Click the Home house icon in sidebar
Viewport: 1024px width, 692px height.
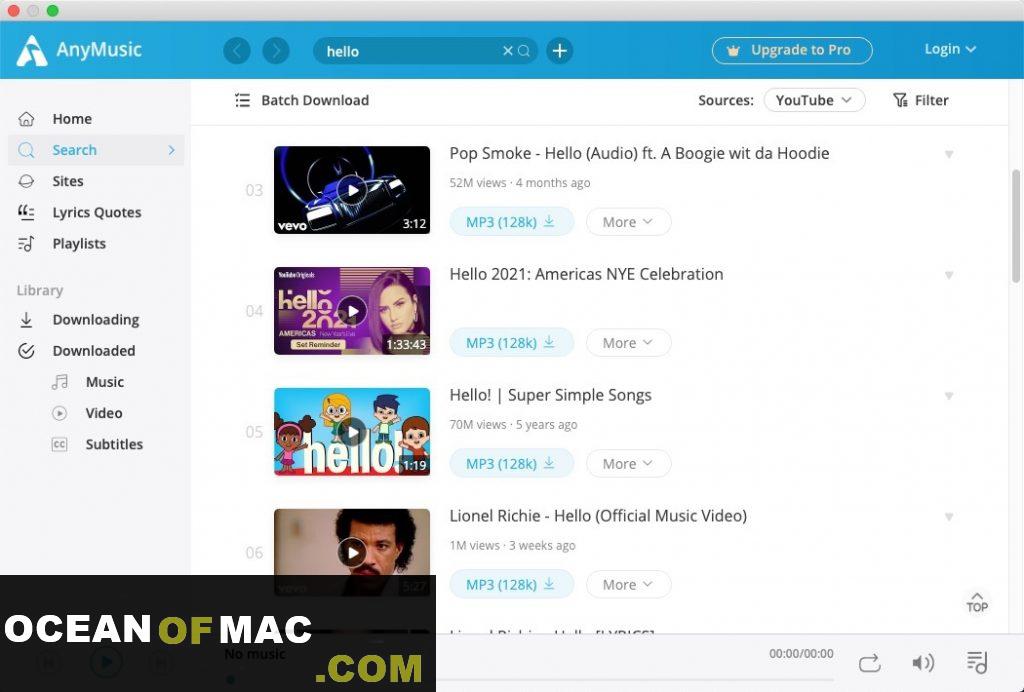(26, 119)
